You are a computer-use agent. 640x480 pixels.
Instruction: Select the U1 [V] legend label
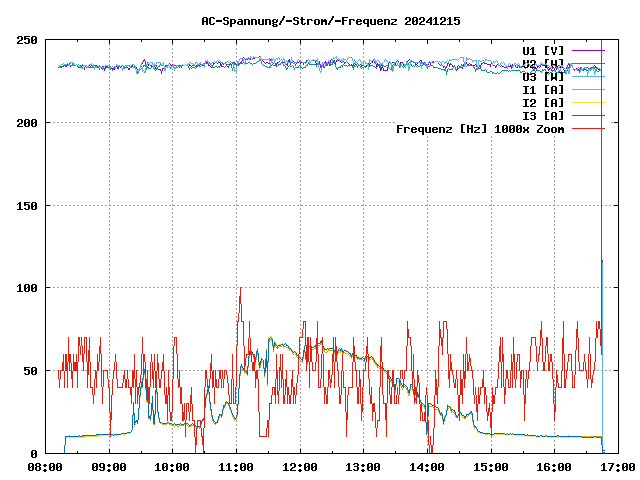pyautogui.click(x=543, y=50)
